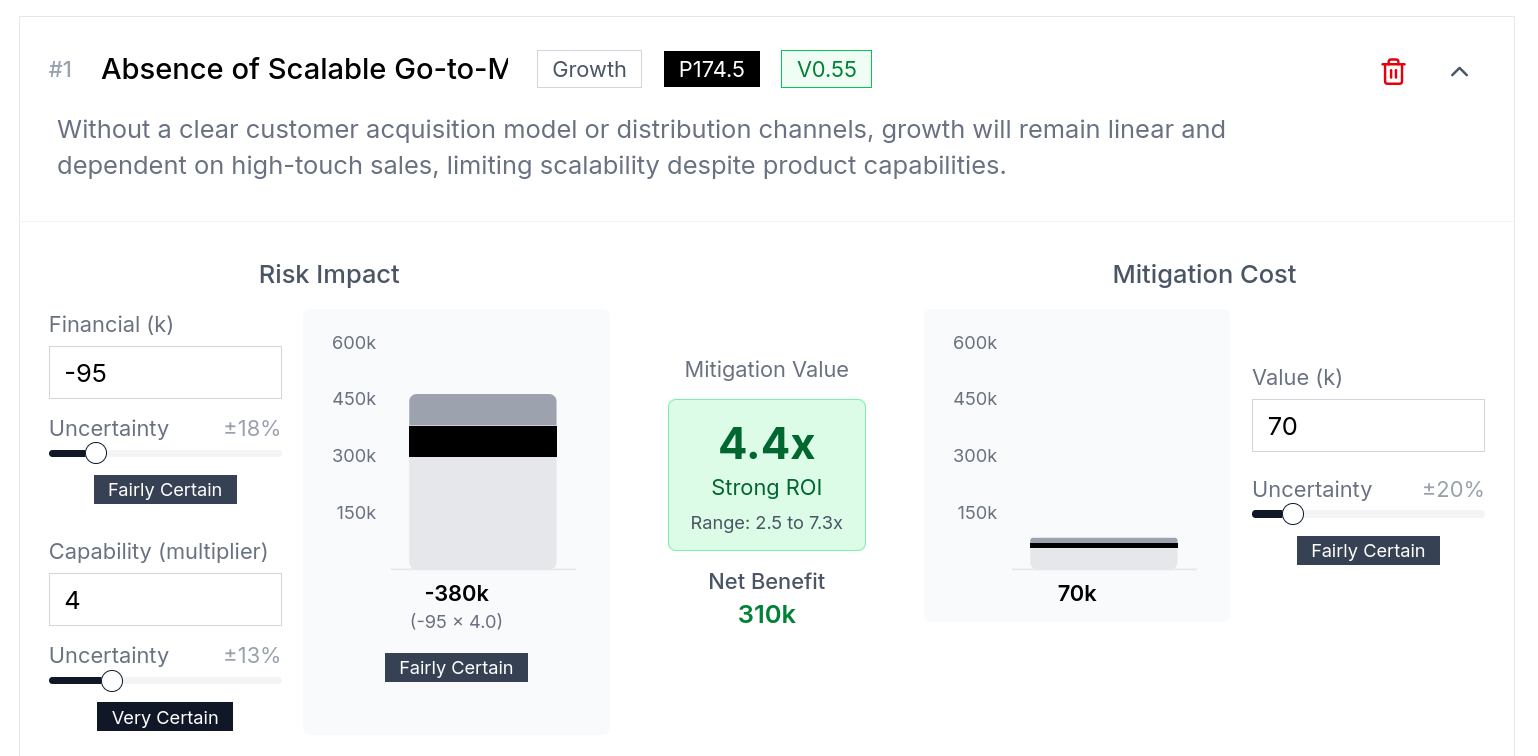Click the Growth category tag
The width and height of the screenshot is (1538, 756).
click(x=589, y=69)
